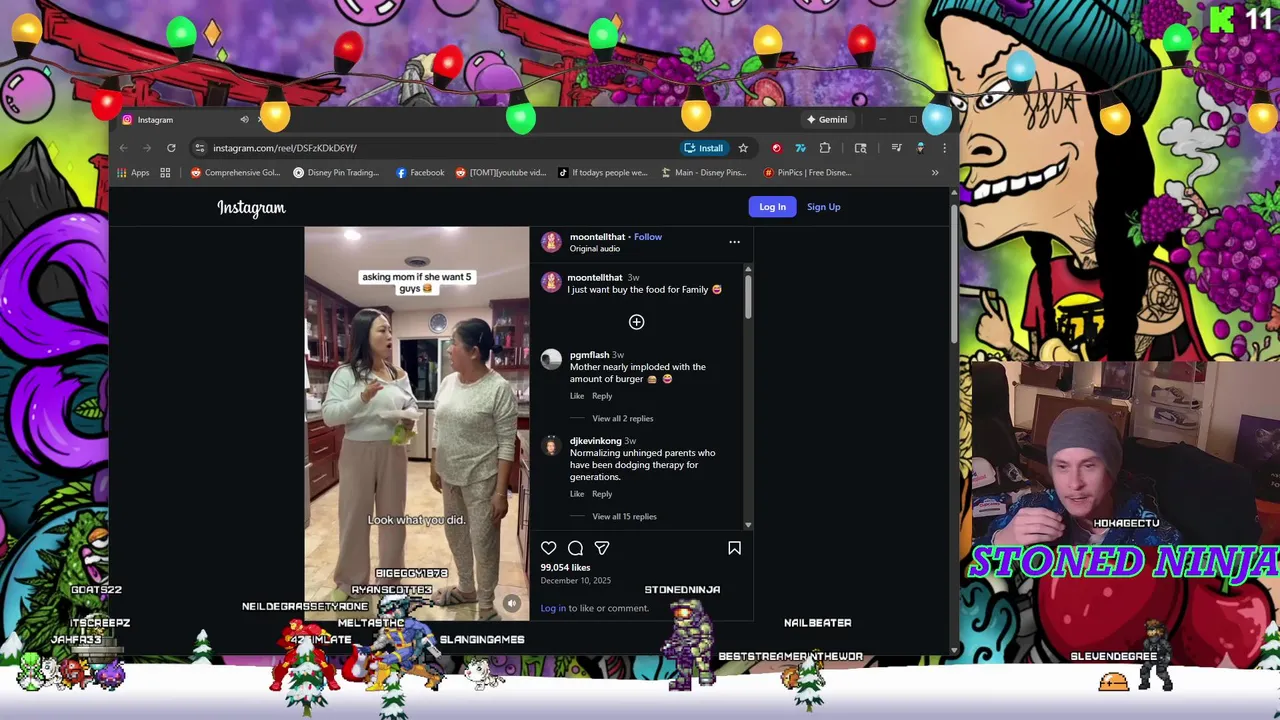
Task: Like djkevinkong's comment
Action: point(577,494)
